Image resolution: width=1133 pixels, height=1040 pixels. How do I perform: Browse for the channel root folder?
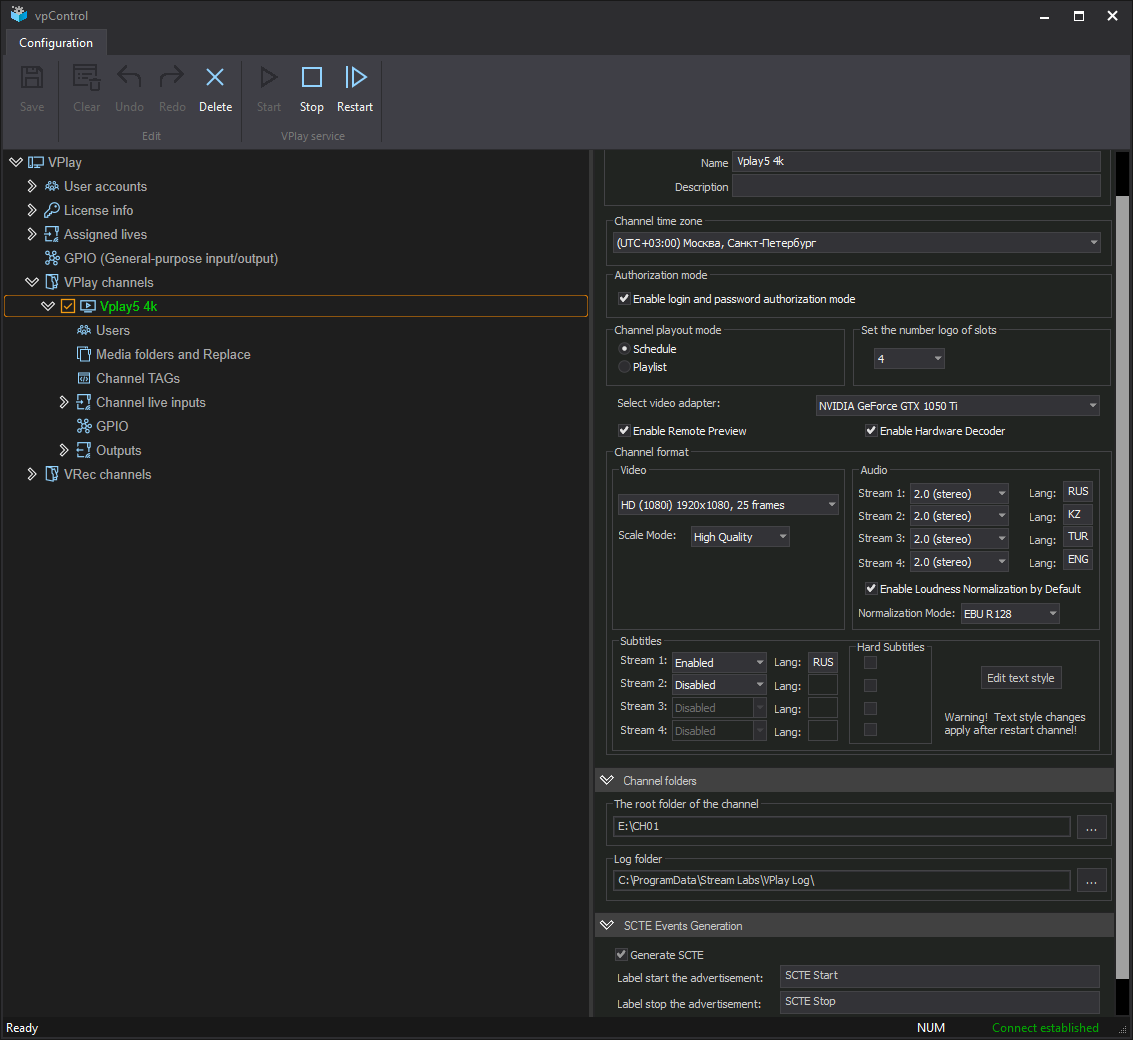[1092, 827]
